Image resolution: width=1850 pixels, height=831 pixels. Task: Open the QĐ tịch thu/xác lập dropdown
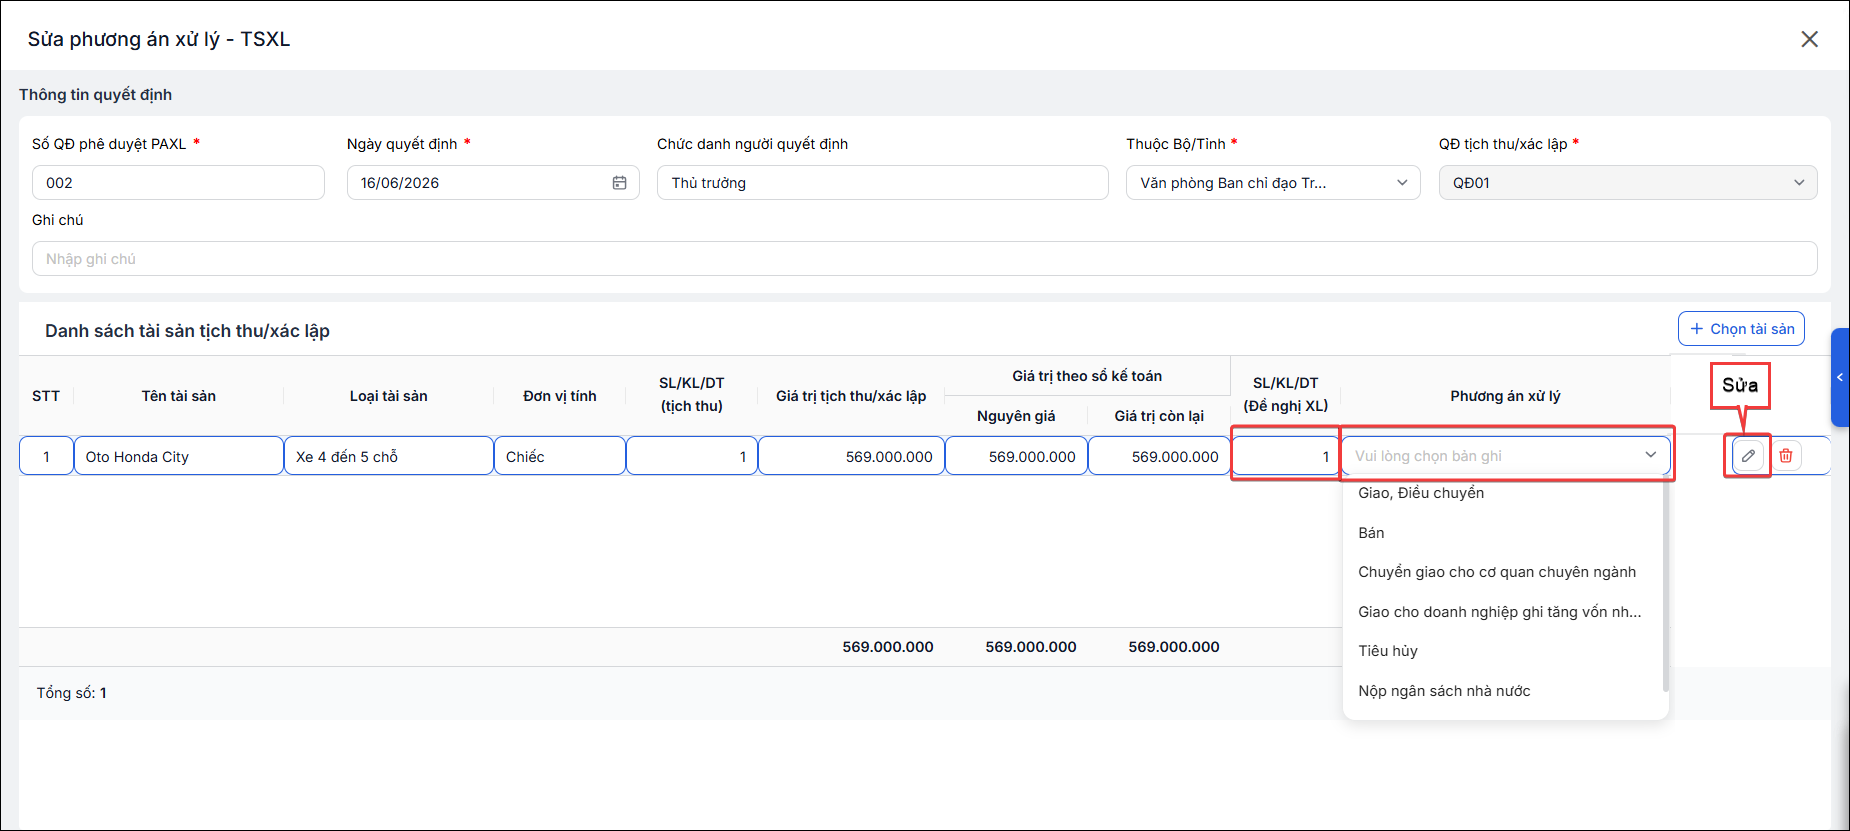tap(1628, 183)
